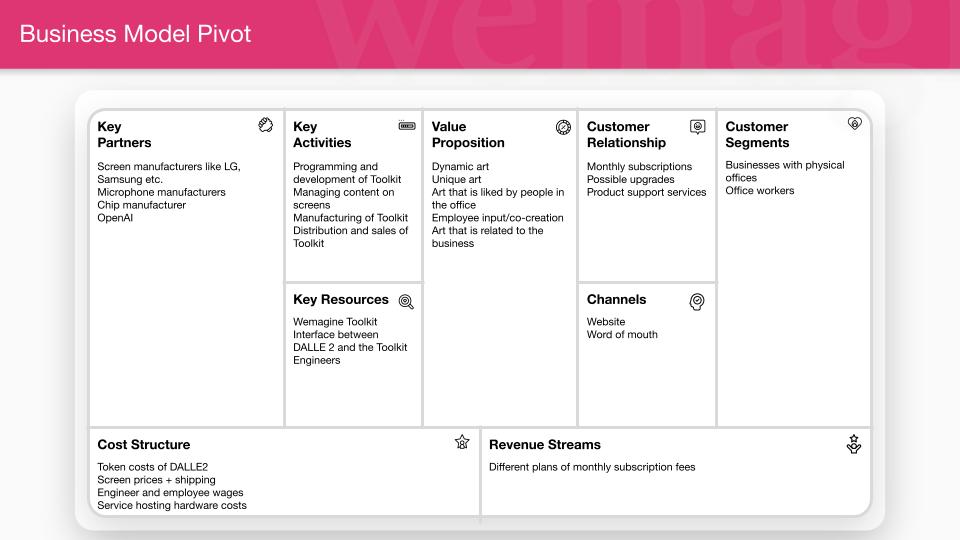Viewport: 960px width, 540px height.
Task: Select the Business Model Pivot title
Action: pos(135,34)
